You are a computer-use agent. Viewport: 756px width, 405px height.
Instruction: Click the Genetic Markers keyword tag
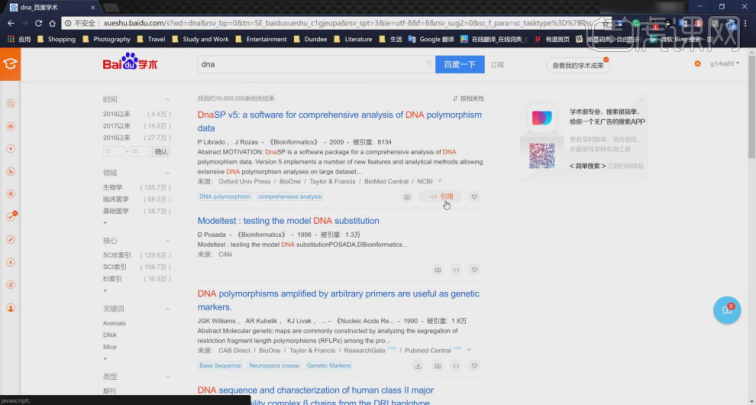328,365
